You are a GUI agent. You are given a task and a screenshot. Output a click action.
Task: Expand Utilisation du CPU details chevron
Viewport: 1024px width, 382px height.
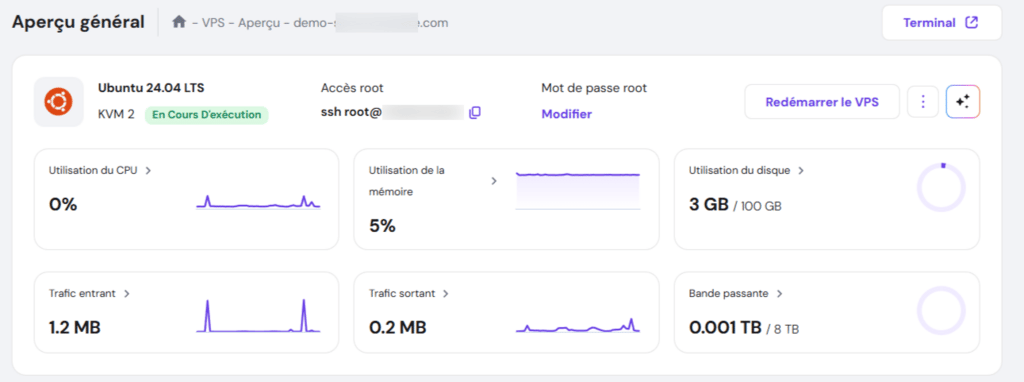pyautogui.click(x=148, y=170)
